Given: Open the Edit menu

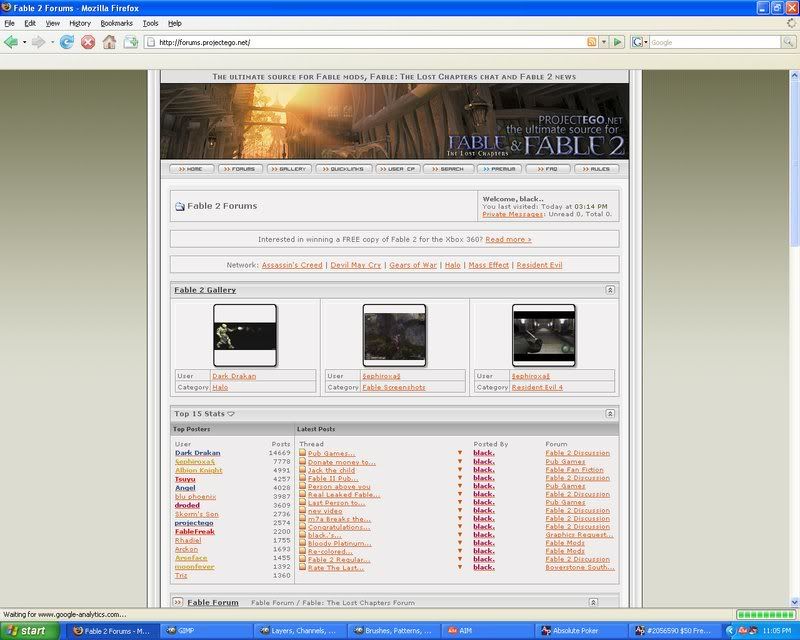Looking at the screenshot, I should 30,23.
